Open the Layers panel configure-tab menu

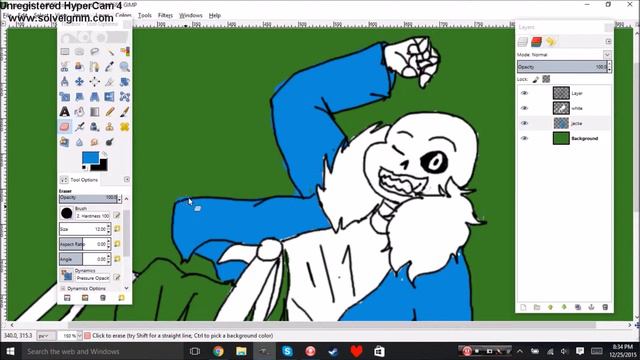click(608, 42)
